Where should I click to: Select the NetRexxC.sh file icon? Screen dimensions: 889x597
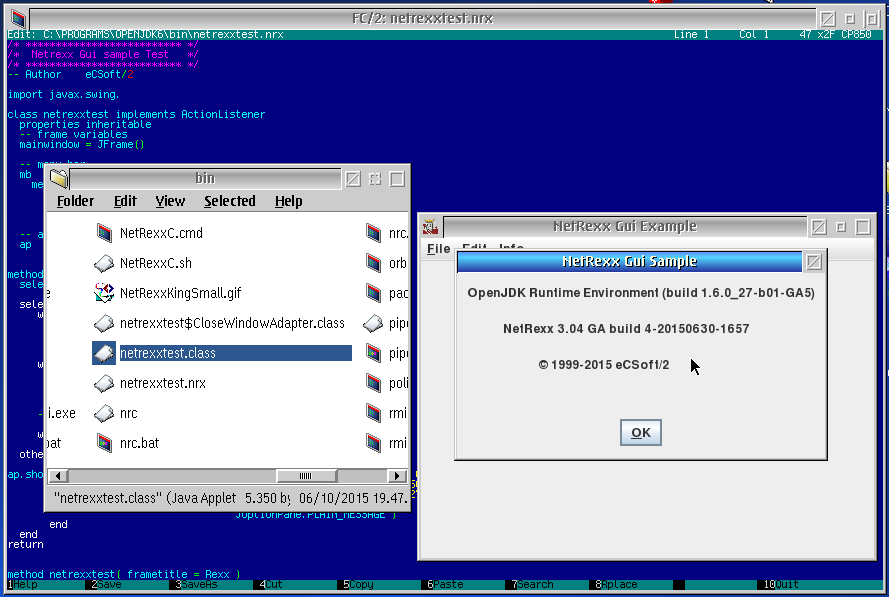104,263
